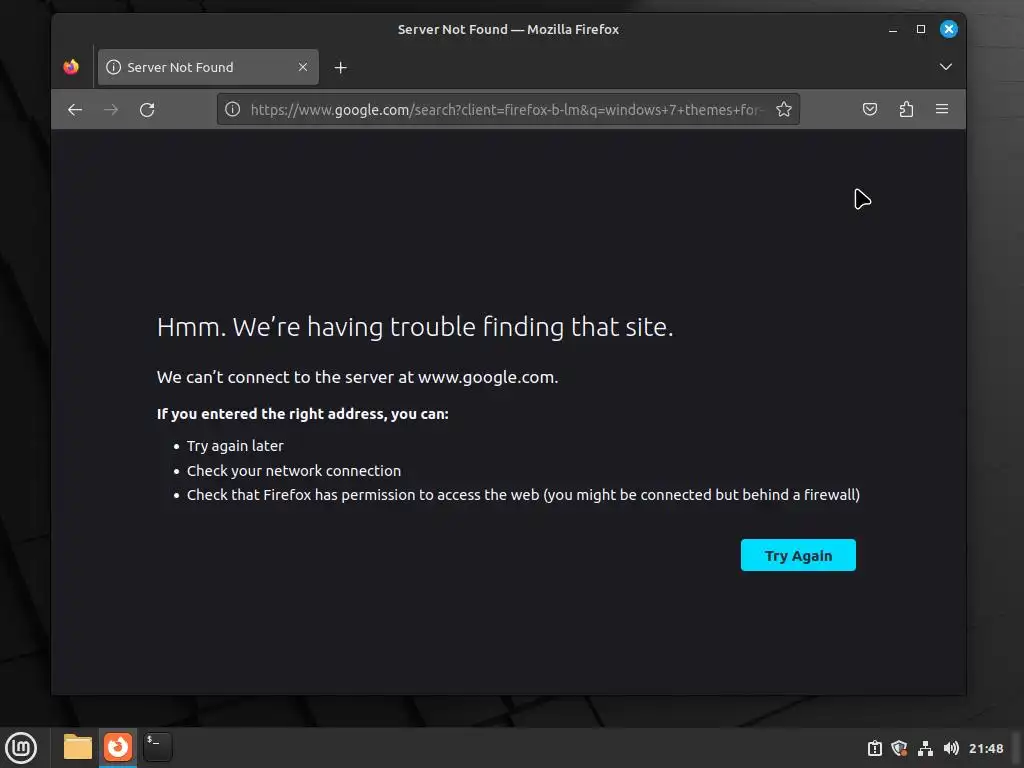The width and height of the screenshot is (1024, 768).
Task: Click window title Server Not Found — Mozilla Firefox
Action: tap(508, 29)
